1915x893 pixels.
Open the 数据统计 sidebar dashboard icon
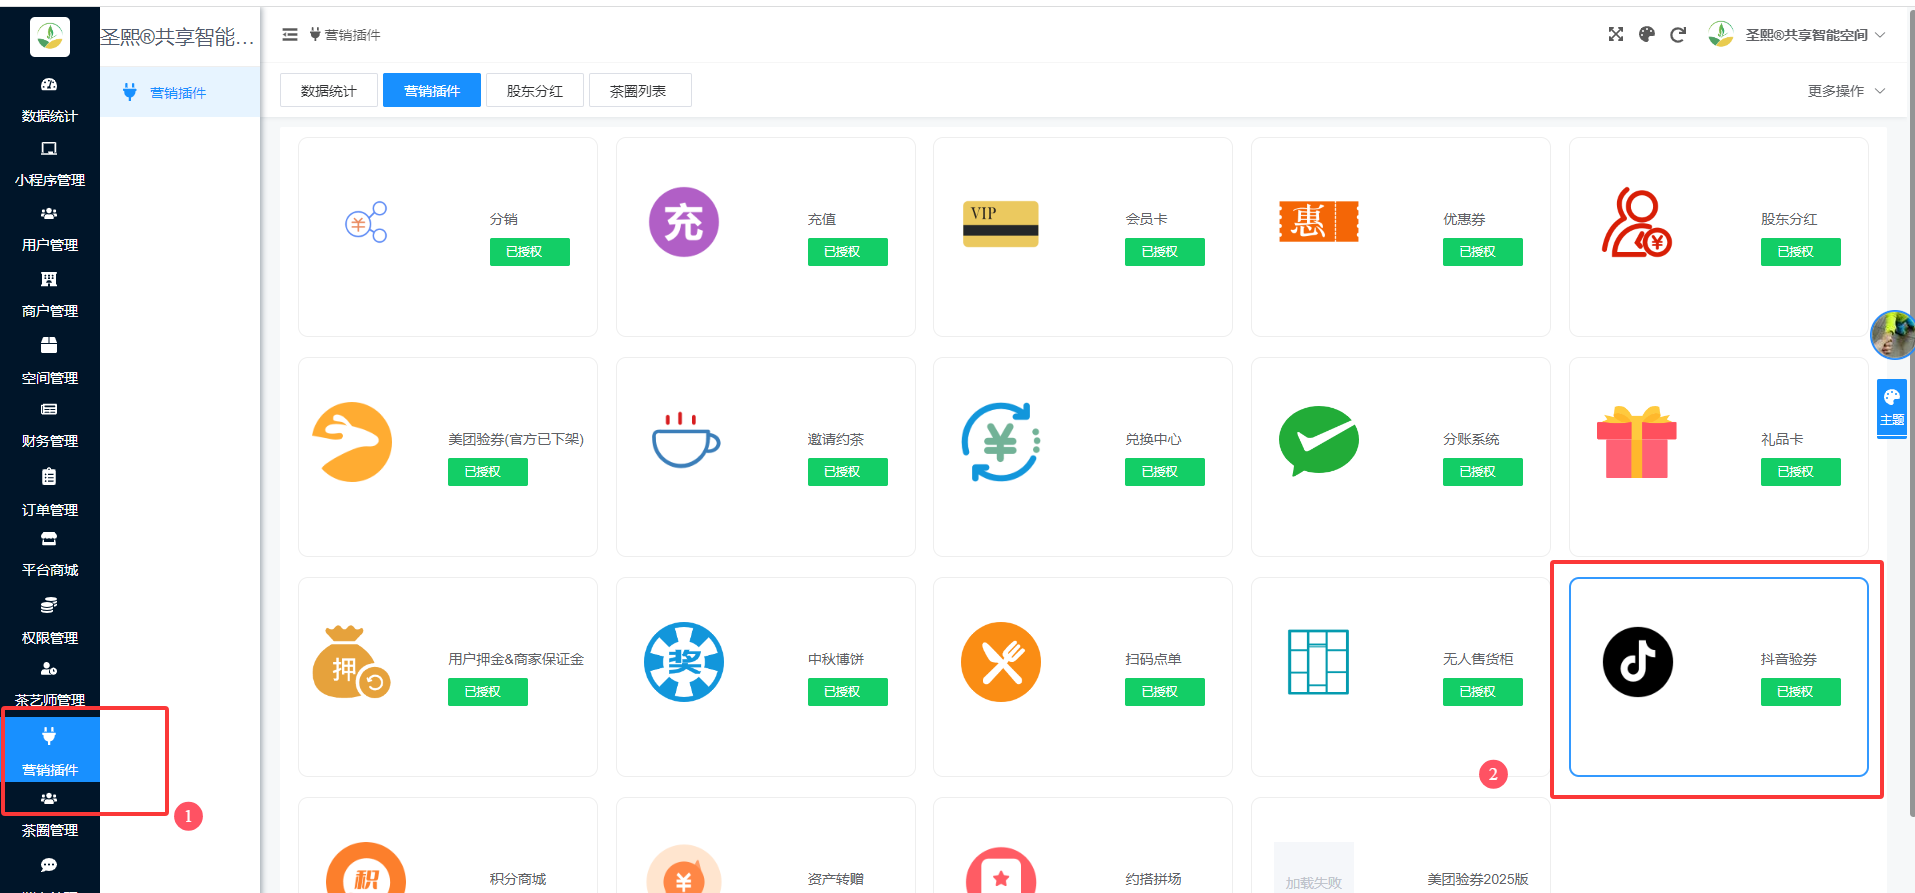pyautogui.click(x=49, y=85)
